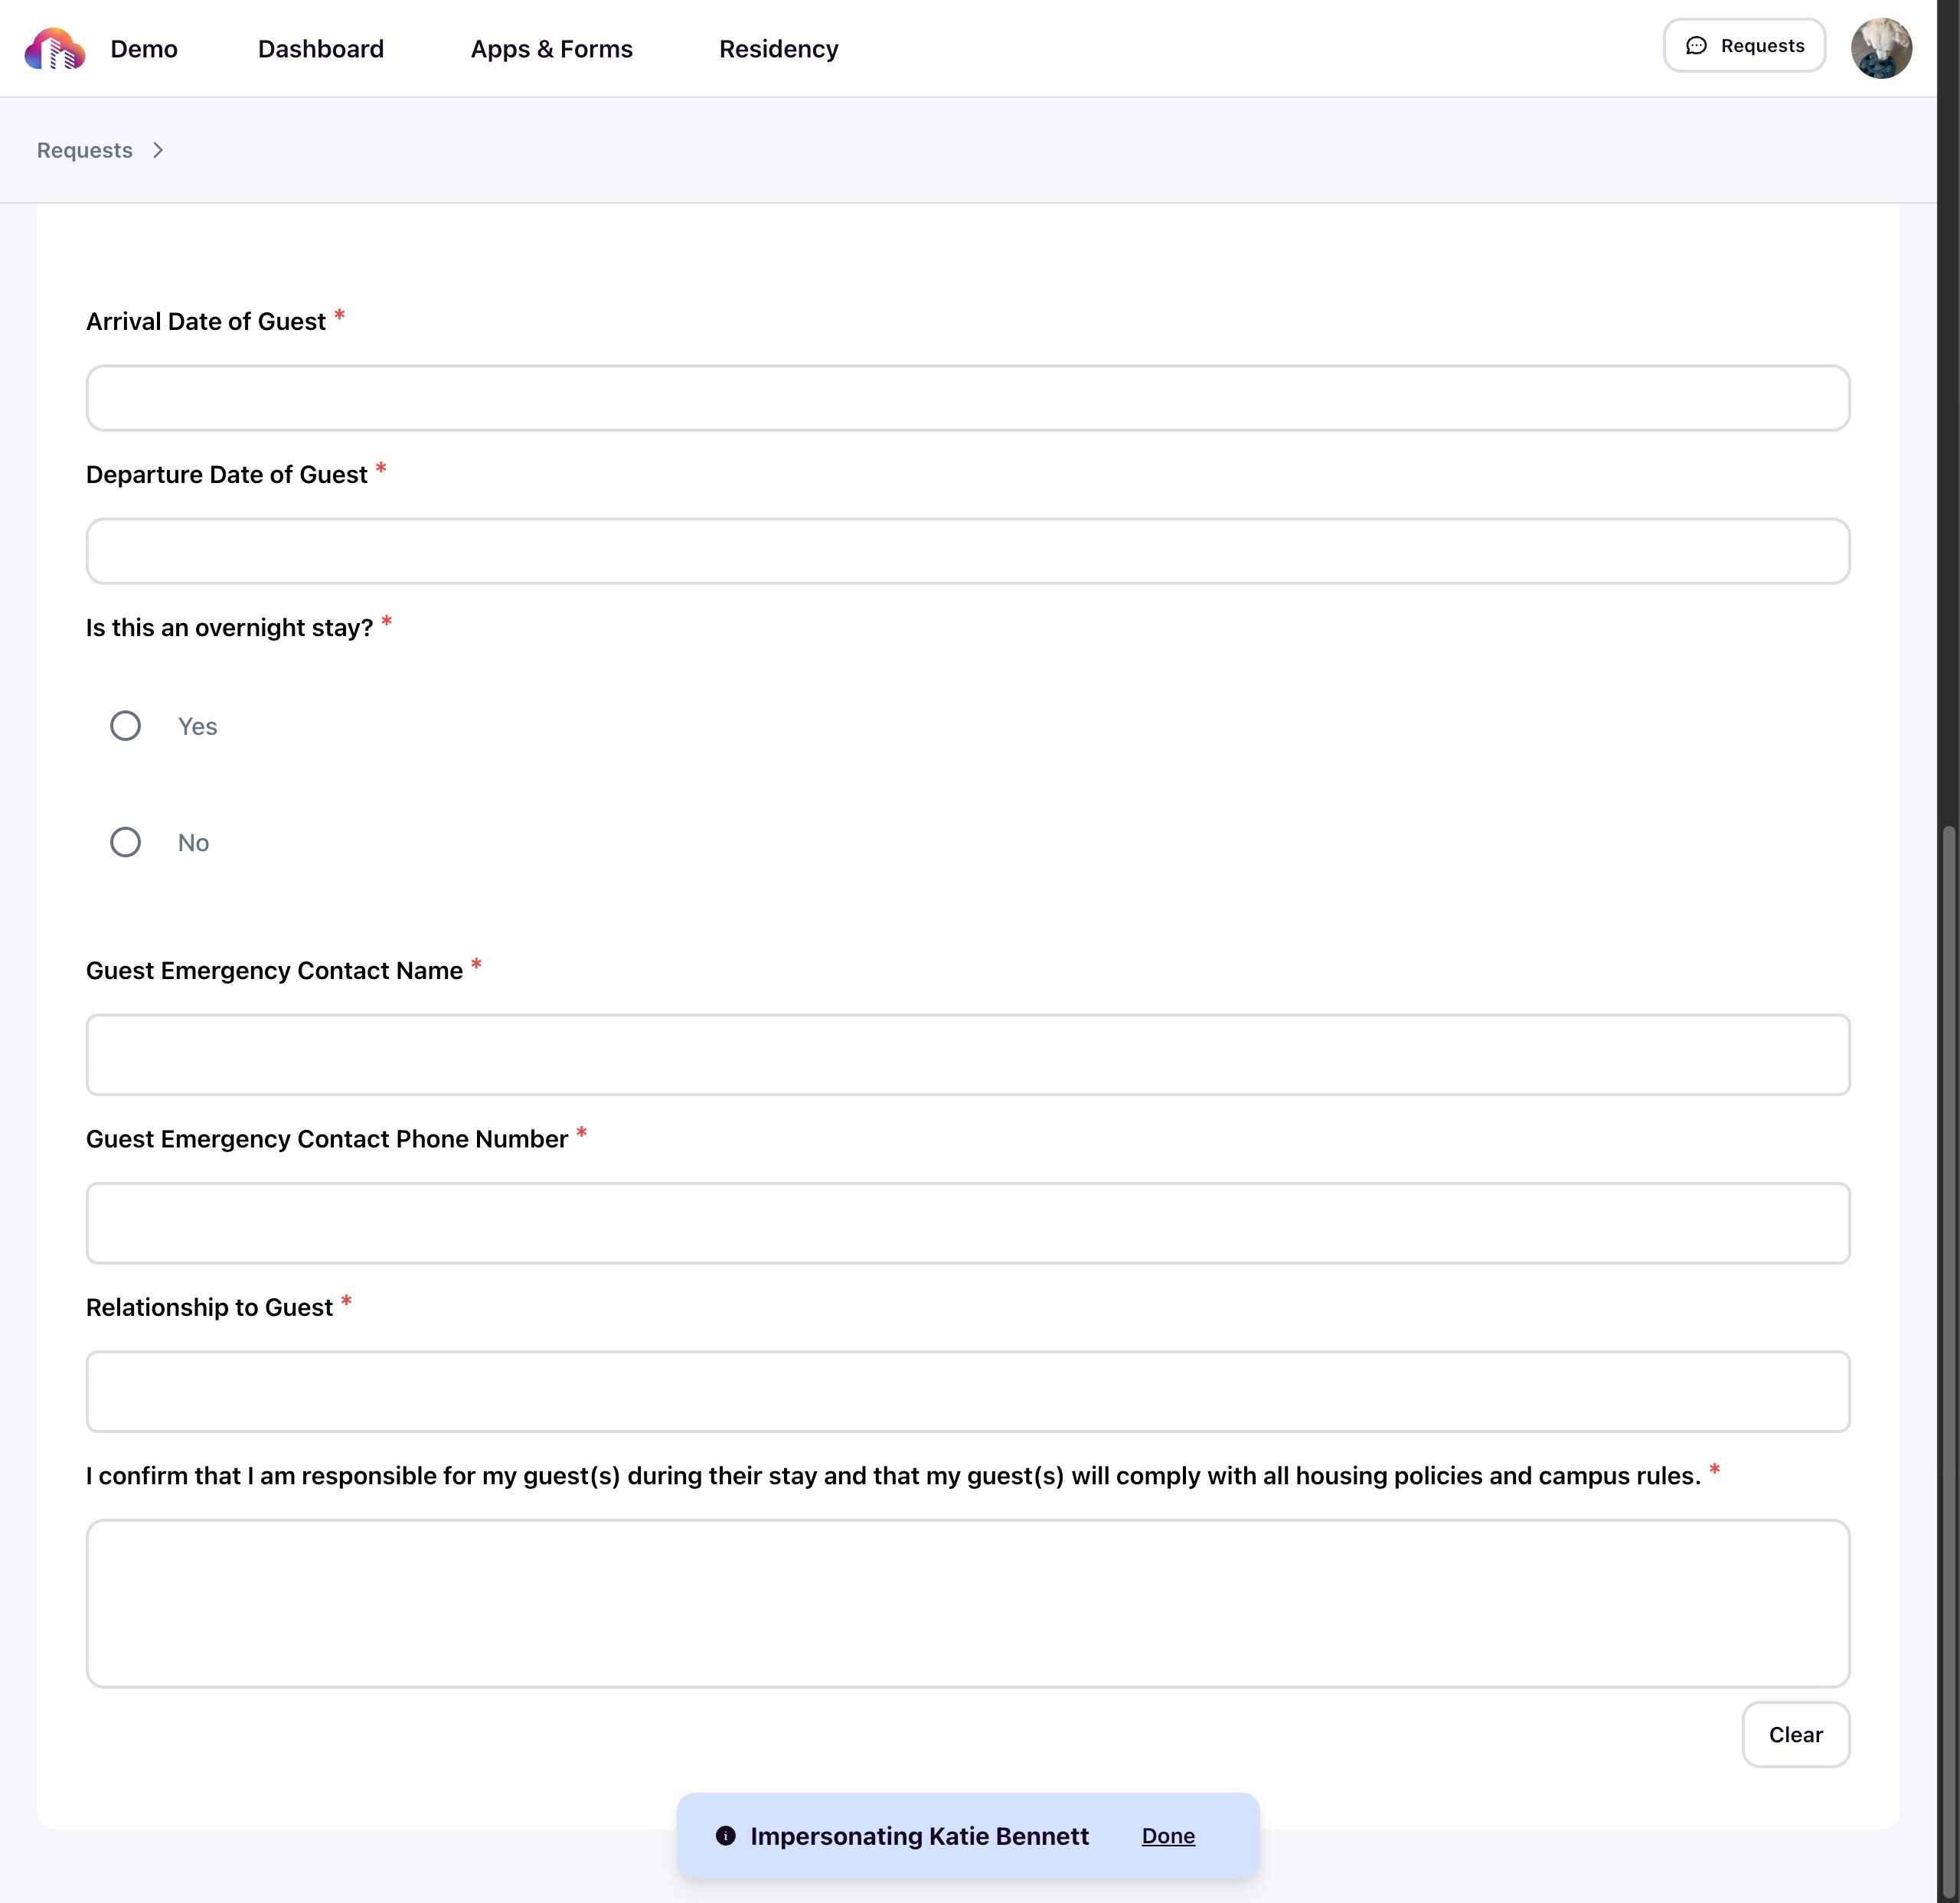Image resolution: width=1960 pixels, height=1903 pixels.
Task: Open the user profile avatar
Action: 1880,47
